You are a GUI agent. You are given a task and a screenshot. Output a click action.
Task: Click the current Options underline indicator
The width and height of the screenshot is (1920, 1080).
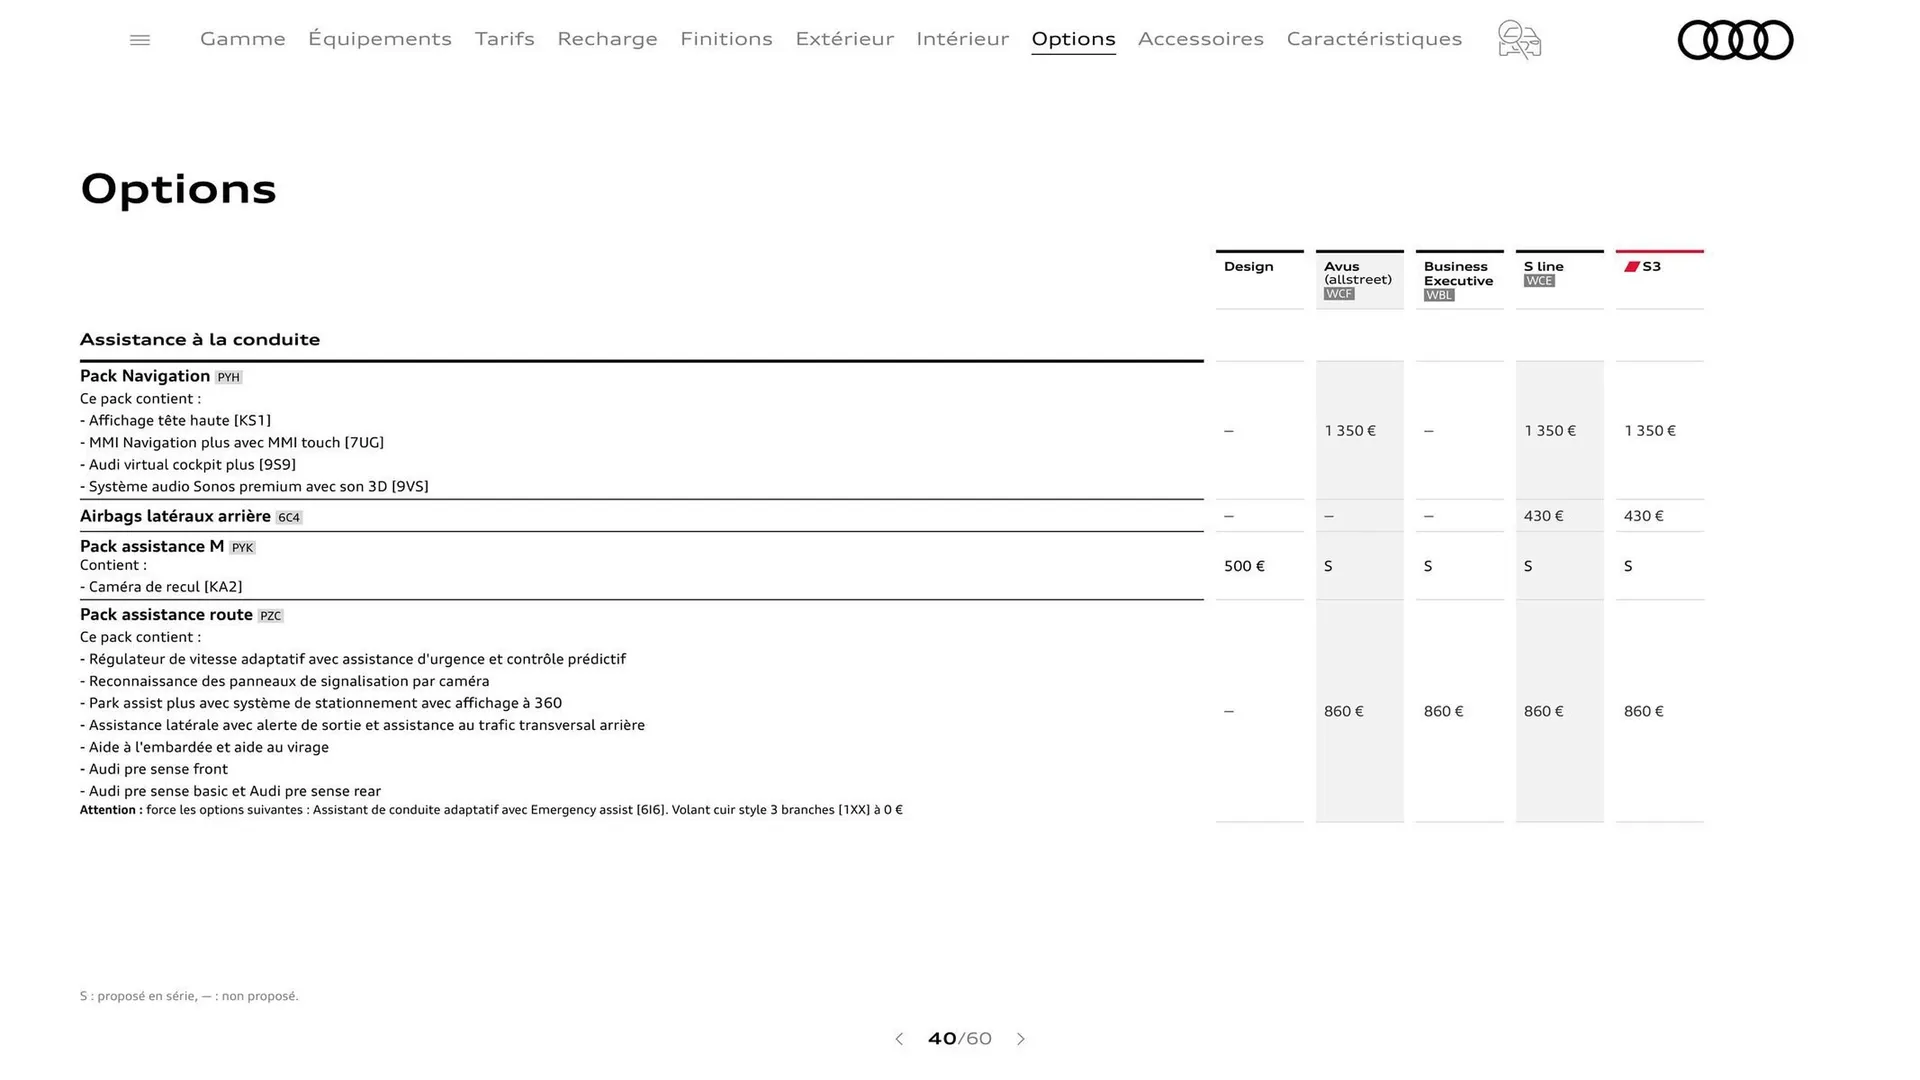click(x=1073, y=52)
